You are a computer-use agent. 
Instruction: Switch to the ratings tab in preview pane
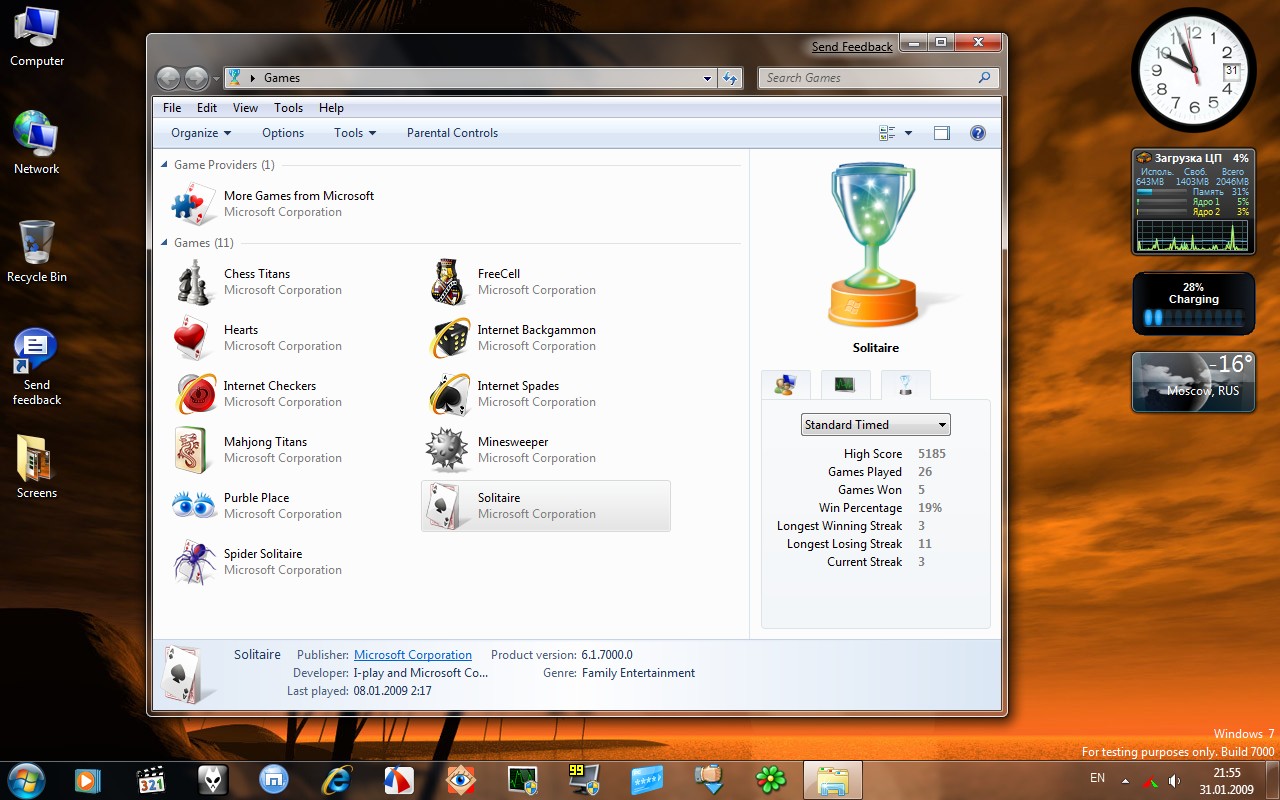point(785,385)
